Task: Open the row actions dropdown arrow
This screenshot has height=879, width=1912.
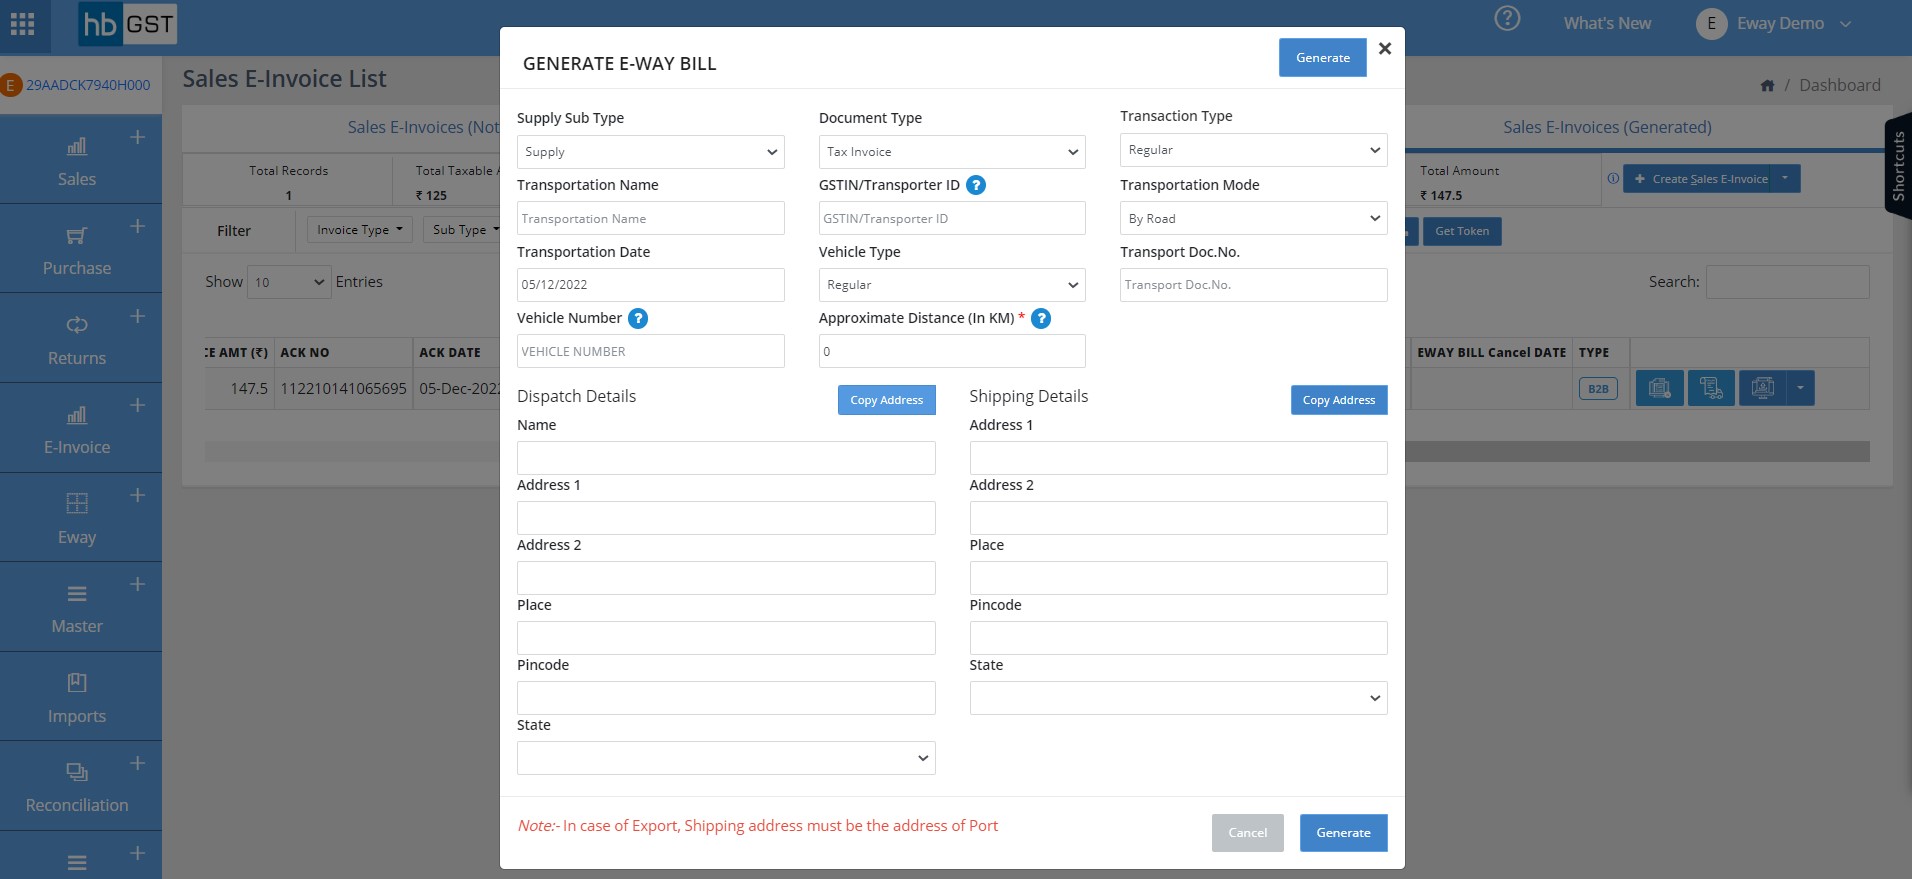Action: click(1800, 388)
